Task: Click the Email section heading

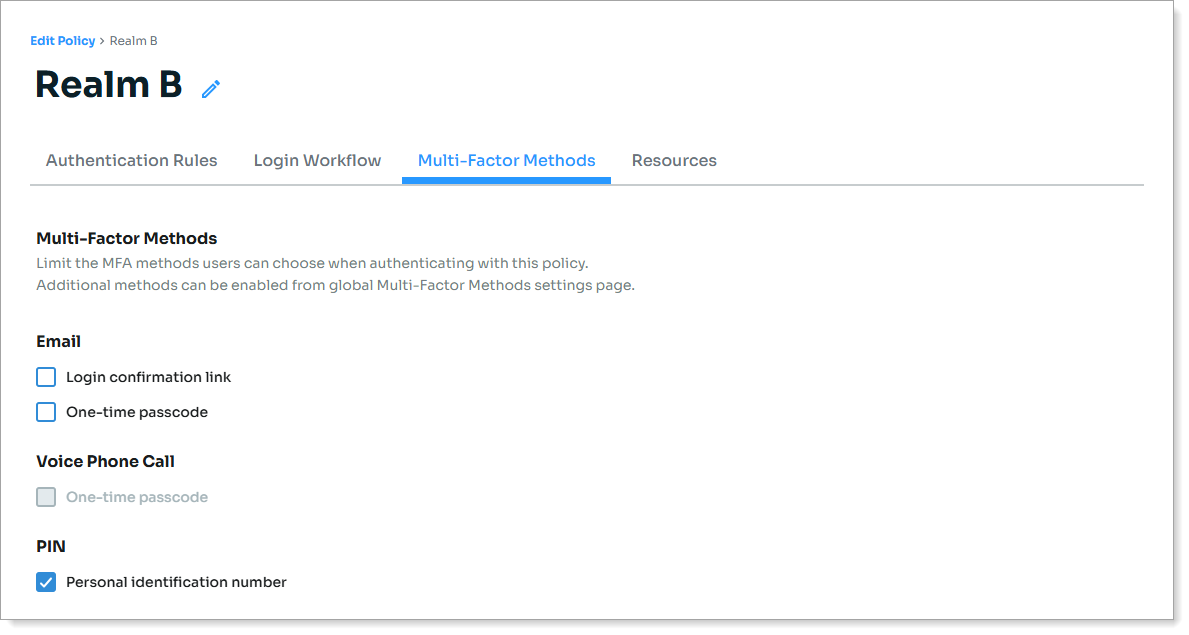Action: pos(58,341)
